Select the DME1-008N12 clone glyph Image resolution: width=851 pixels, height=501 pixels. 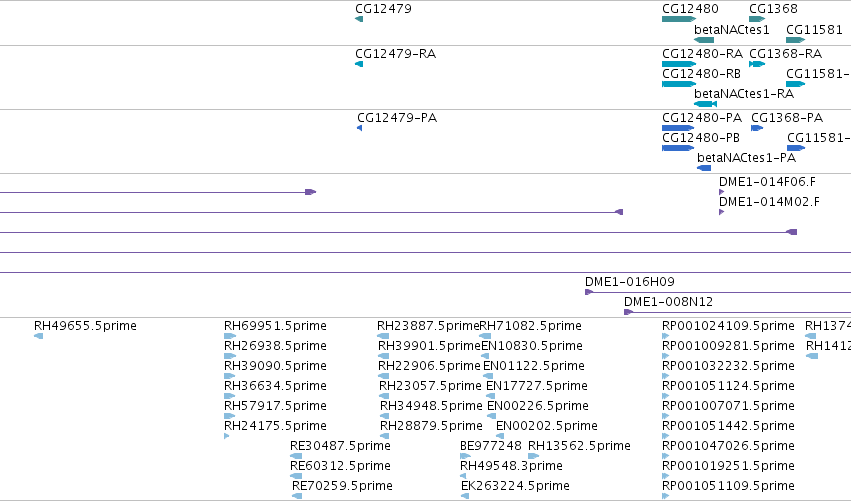tap(628, 312)
